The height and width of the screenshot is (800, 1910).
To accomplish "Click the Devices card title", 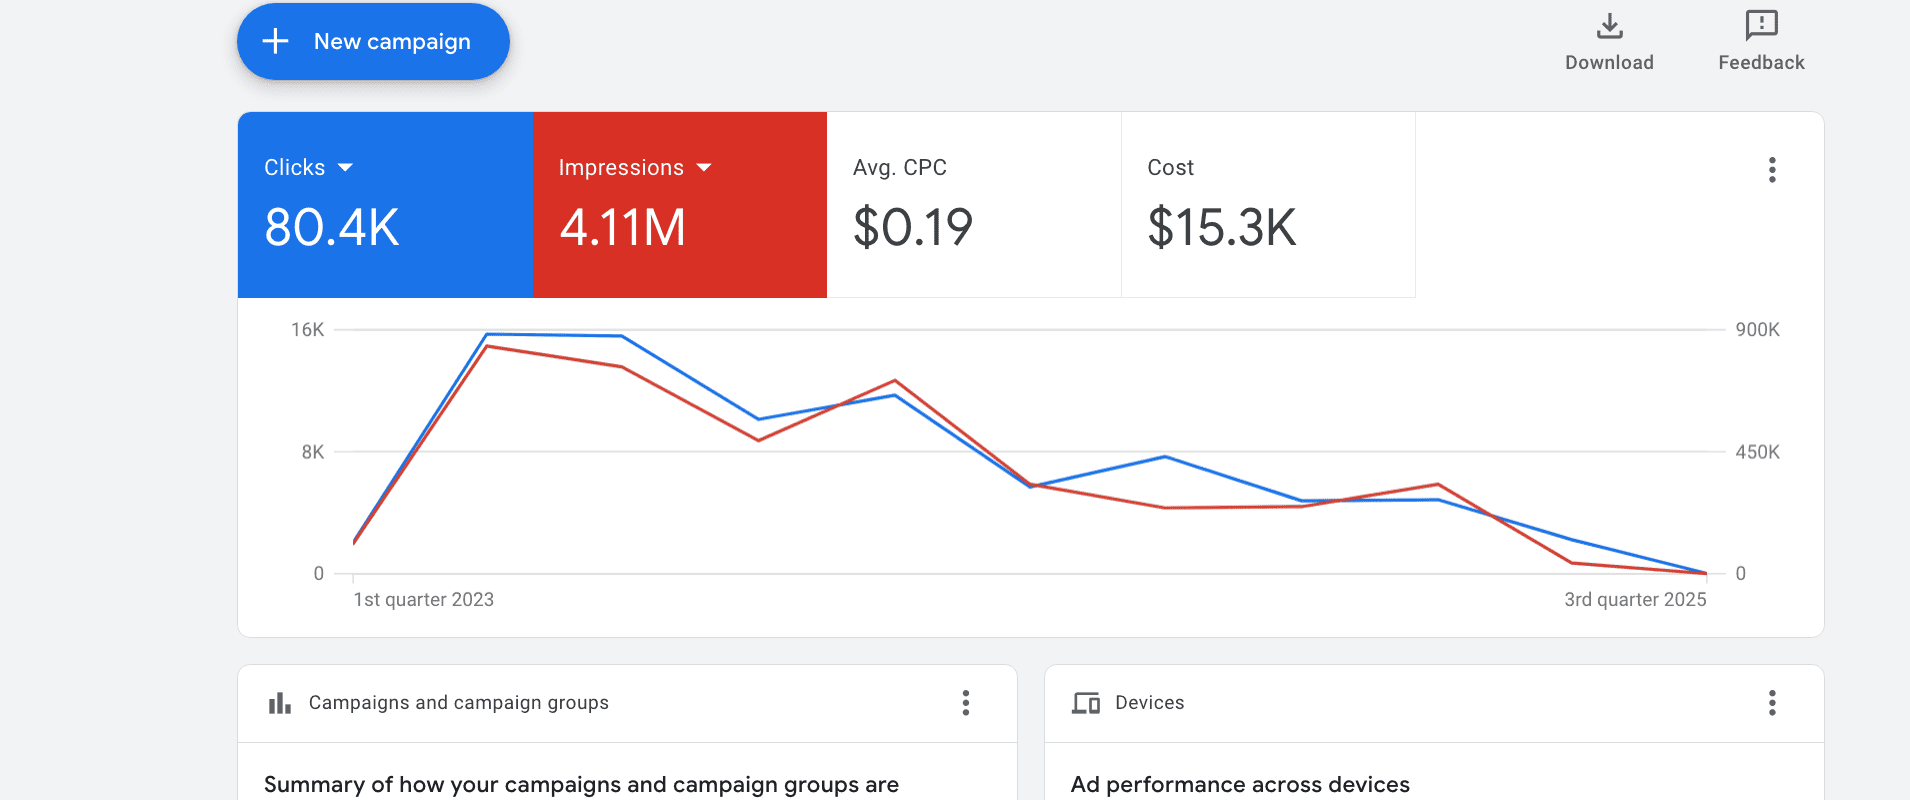I will tap(1150, 703).
